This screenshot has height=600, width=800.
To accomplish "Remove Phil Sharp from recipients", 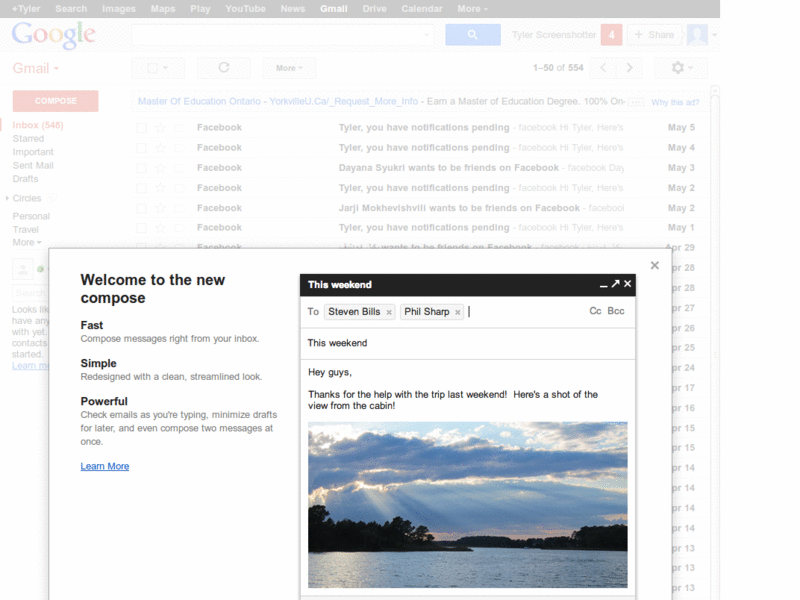I will (458, 312).
